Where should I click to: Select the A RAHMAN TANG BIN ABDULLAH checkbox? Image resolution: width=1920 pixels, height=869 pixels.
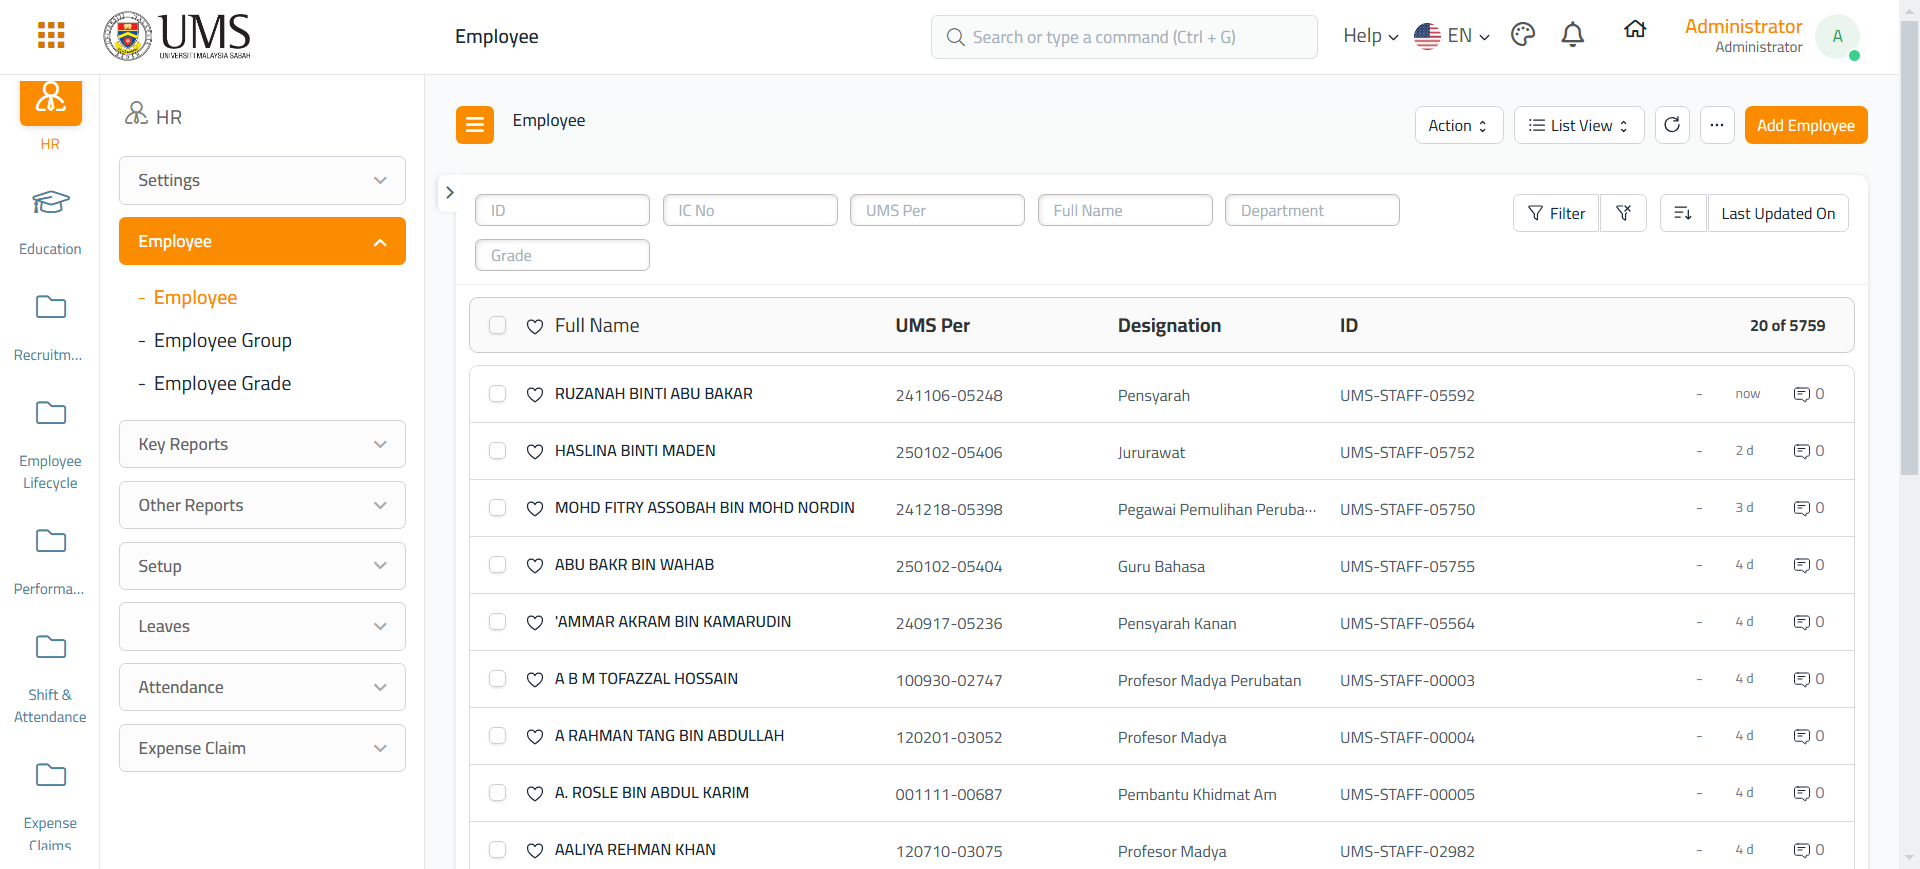(x=497, y=736)
